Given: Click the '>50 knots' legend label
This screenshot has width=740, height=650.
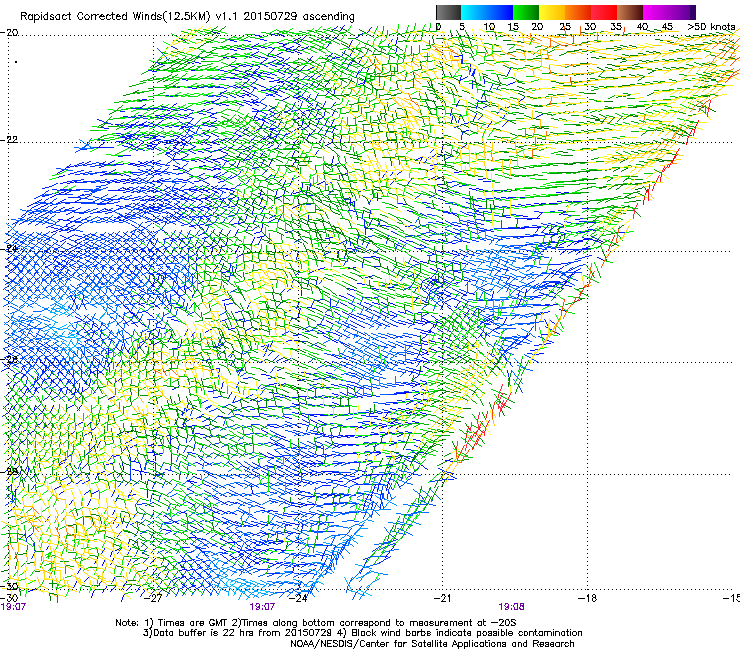Looking at the screenshot, I should 711,27.
